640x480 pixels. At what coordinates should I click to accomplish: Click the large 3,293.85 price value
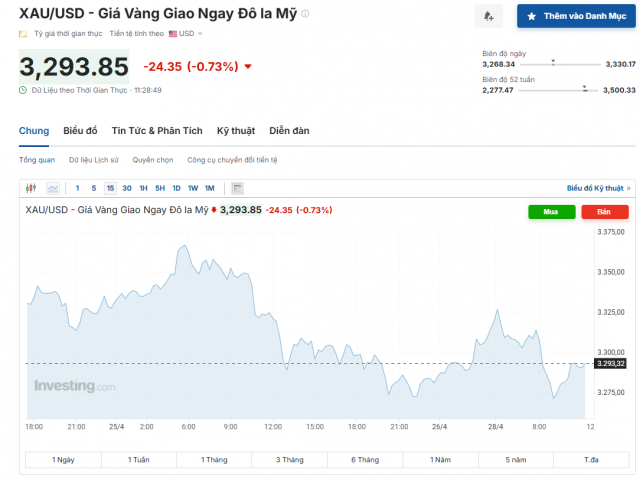74,67
